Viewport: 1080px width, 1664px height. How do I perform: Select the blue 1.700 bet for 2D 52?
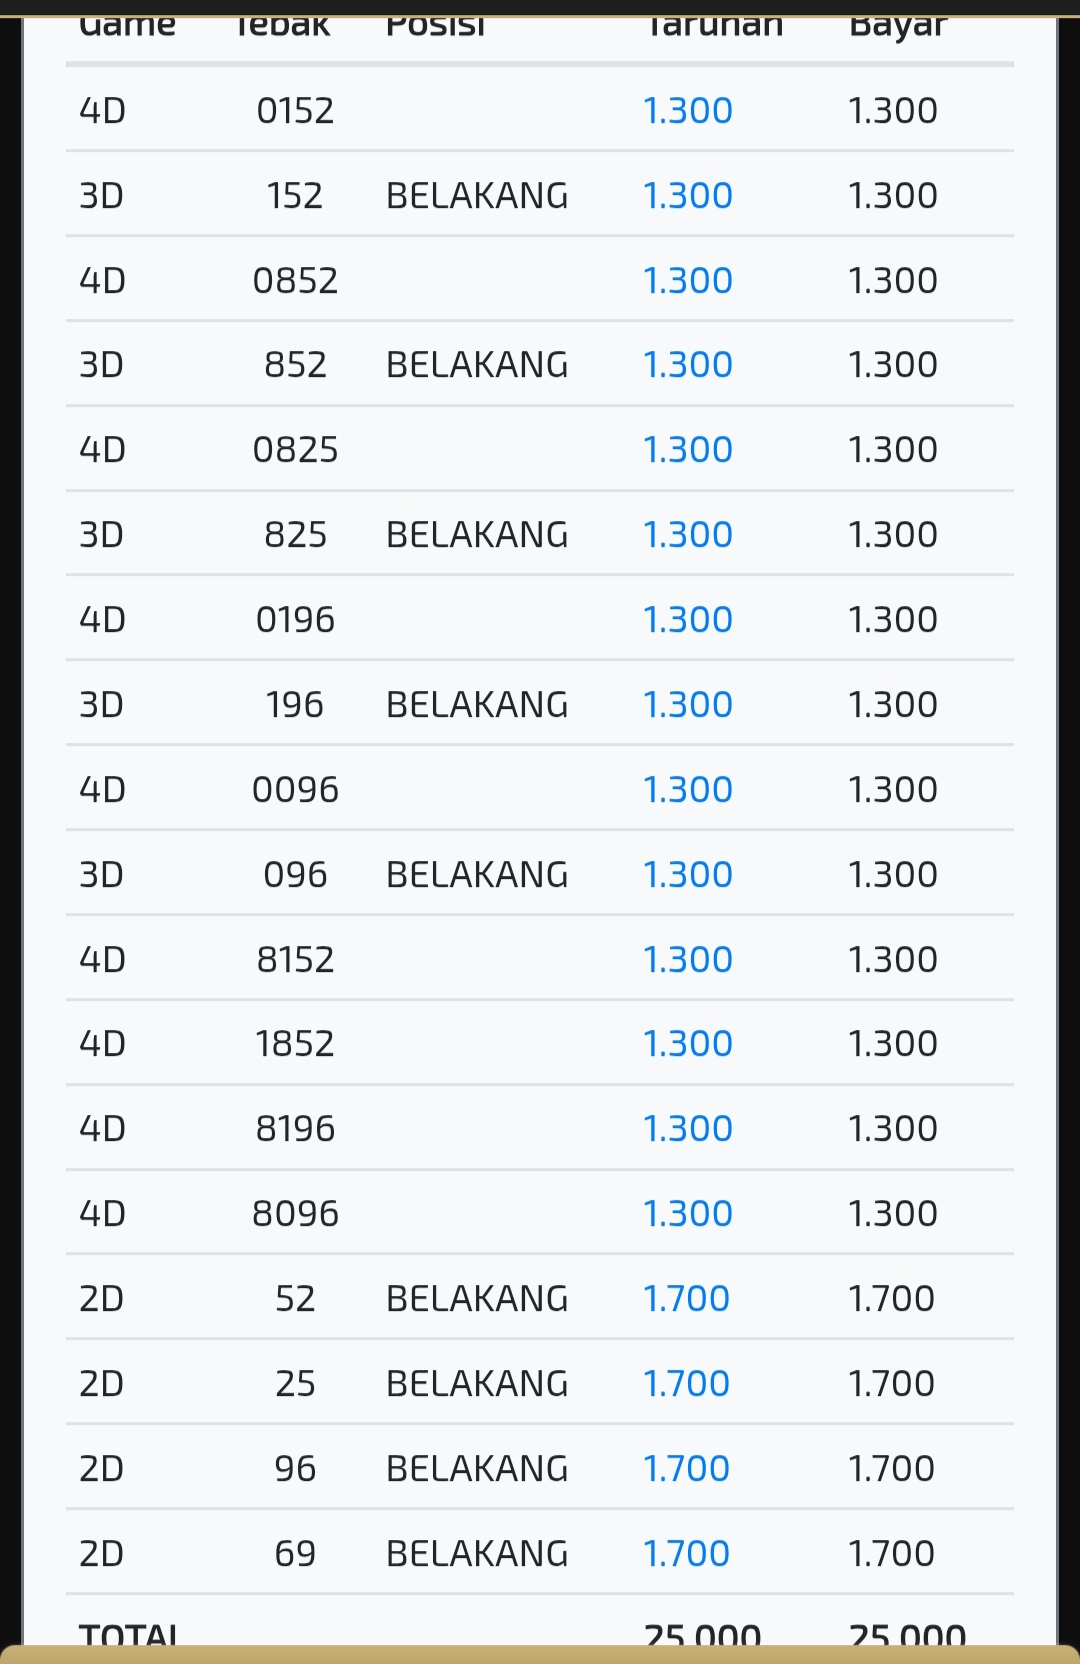click(686, 1299)
